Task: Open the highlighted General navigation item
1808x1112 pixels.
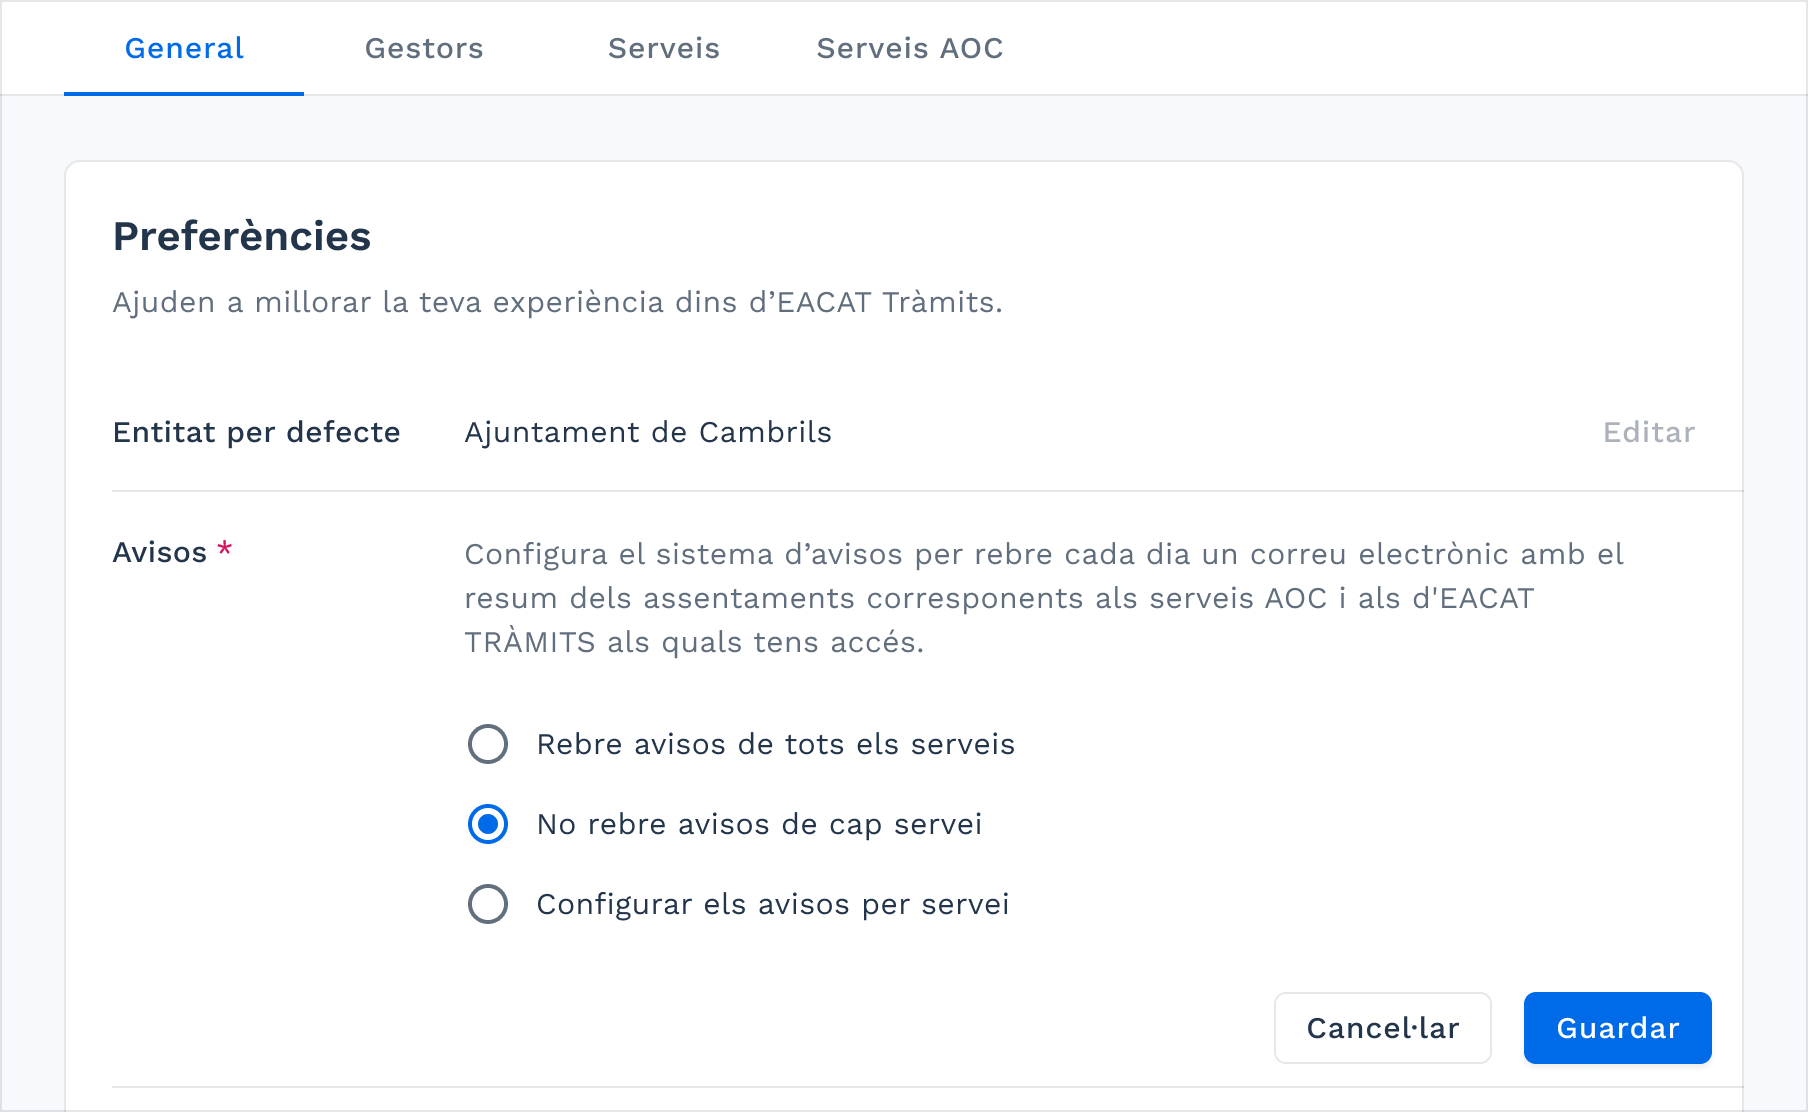Action: click(x=183, y=48)
